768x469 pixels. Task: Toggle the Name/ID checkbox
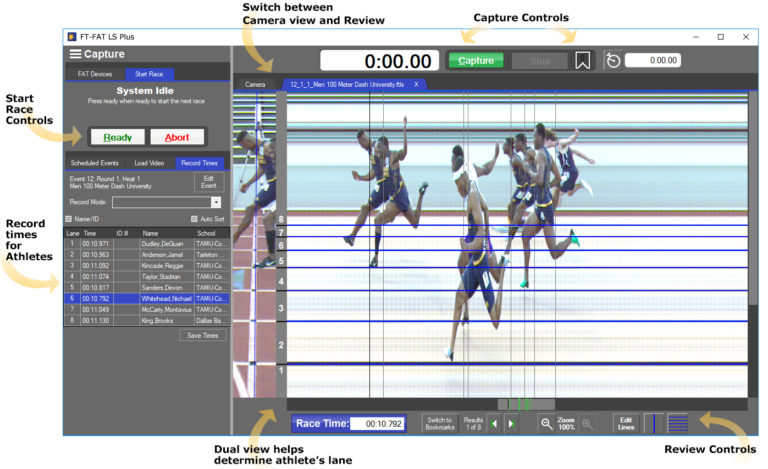pyautogui.click(x=69, y=219)
